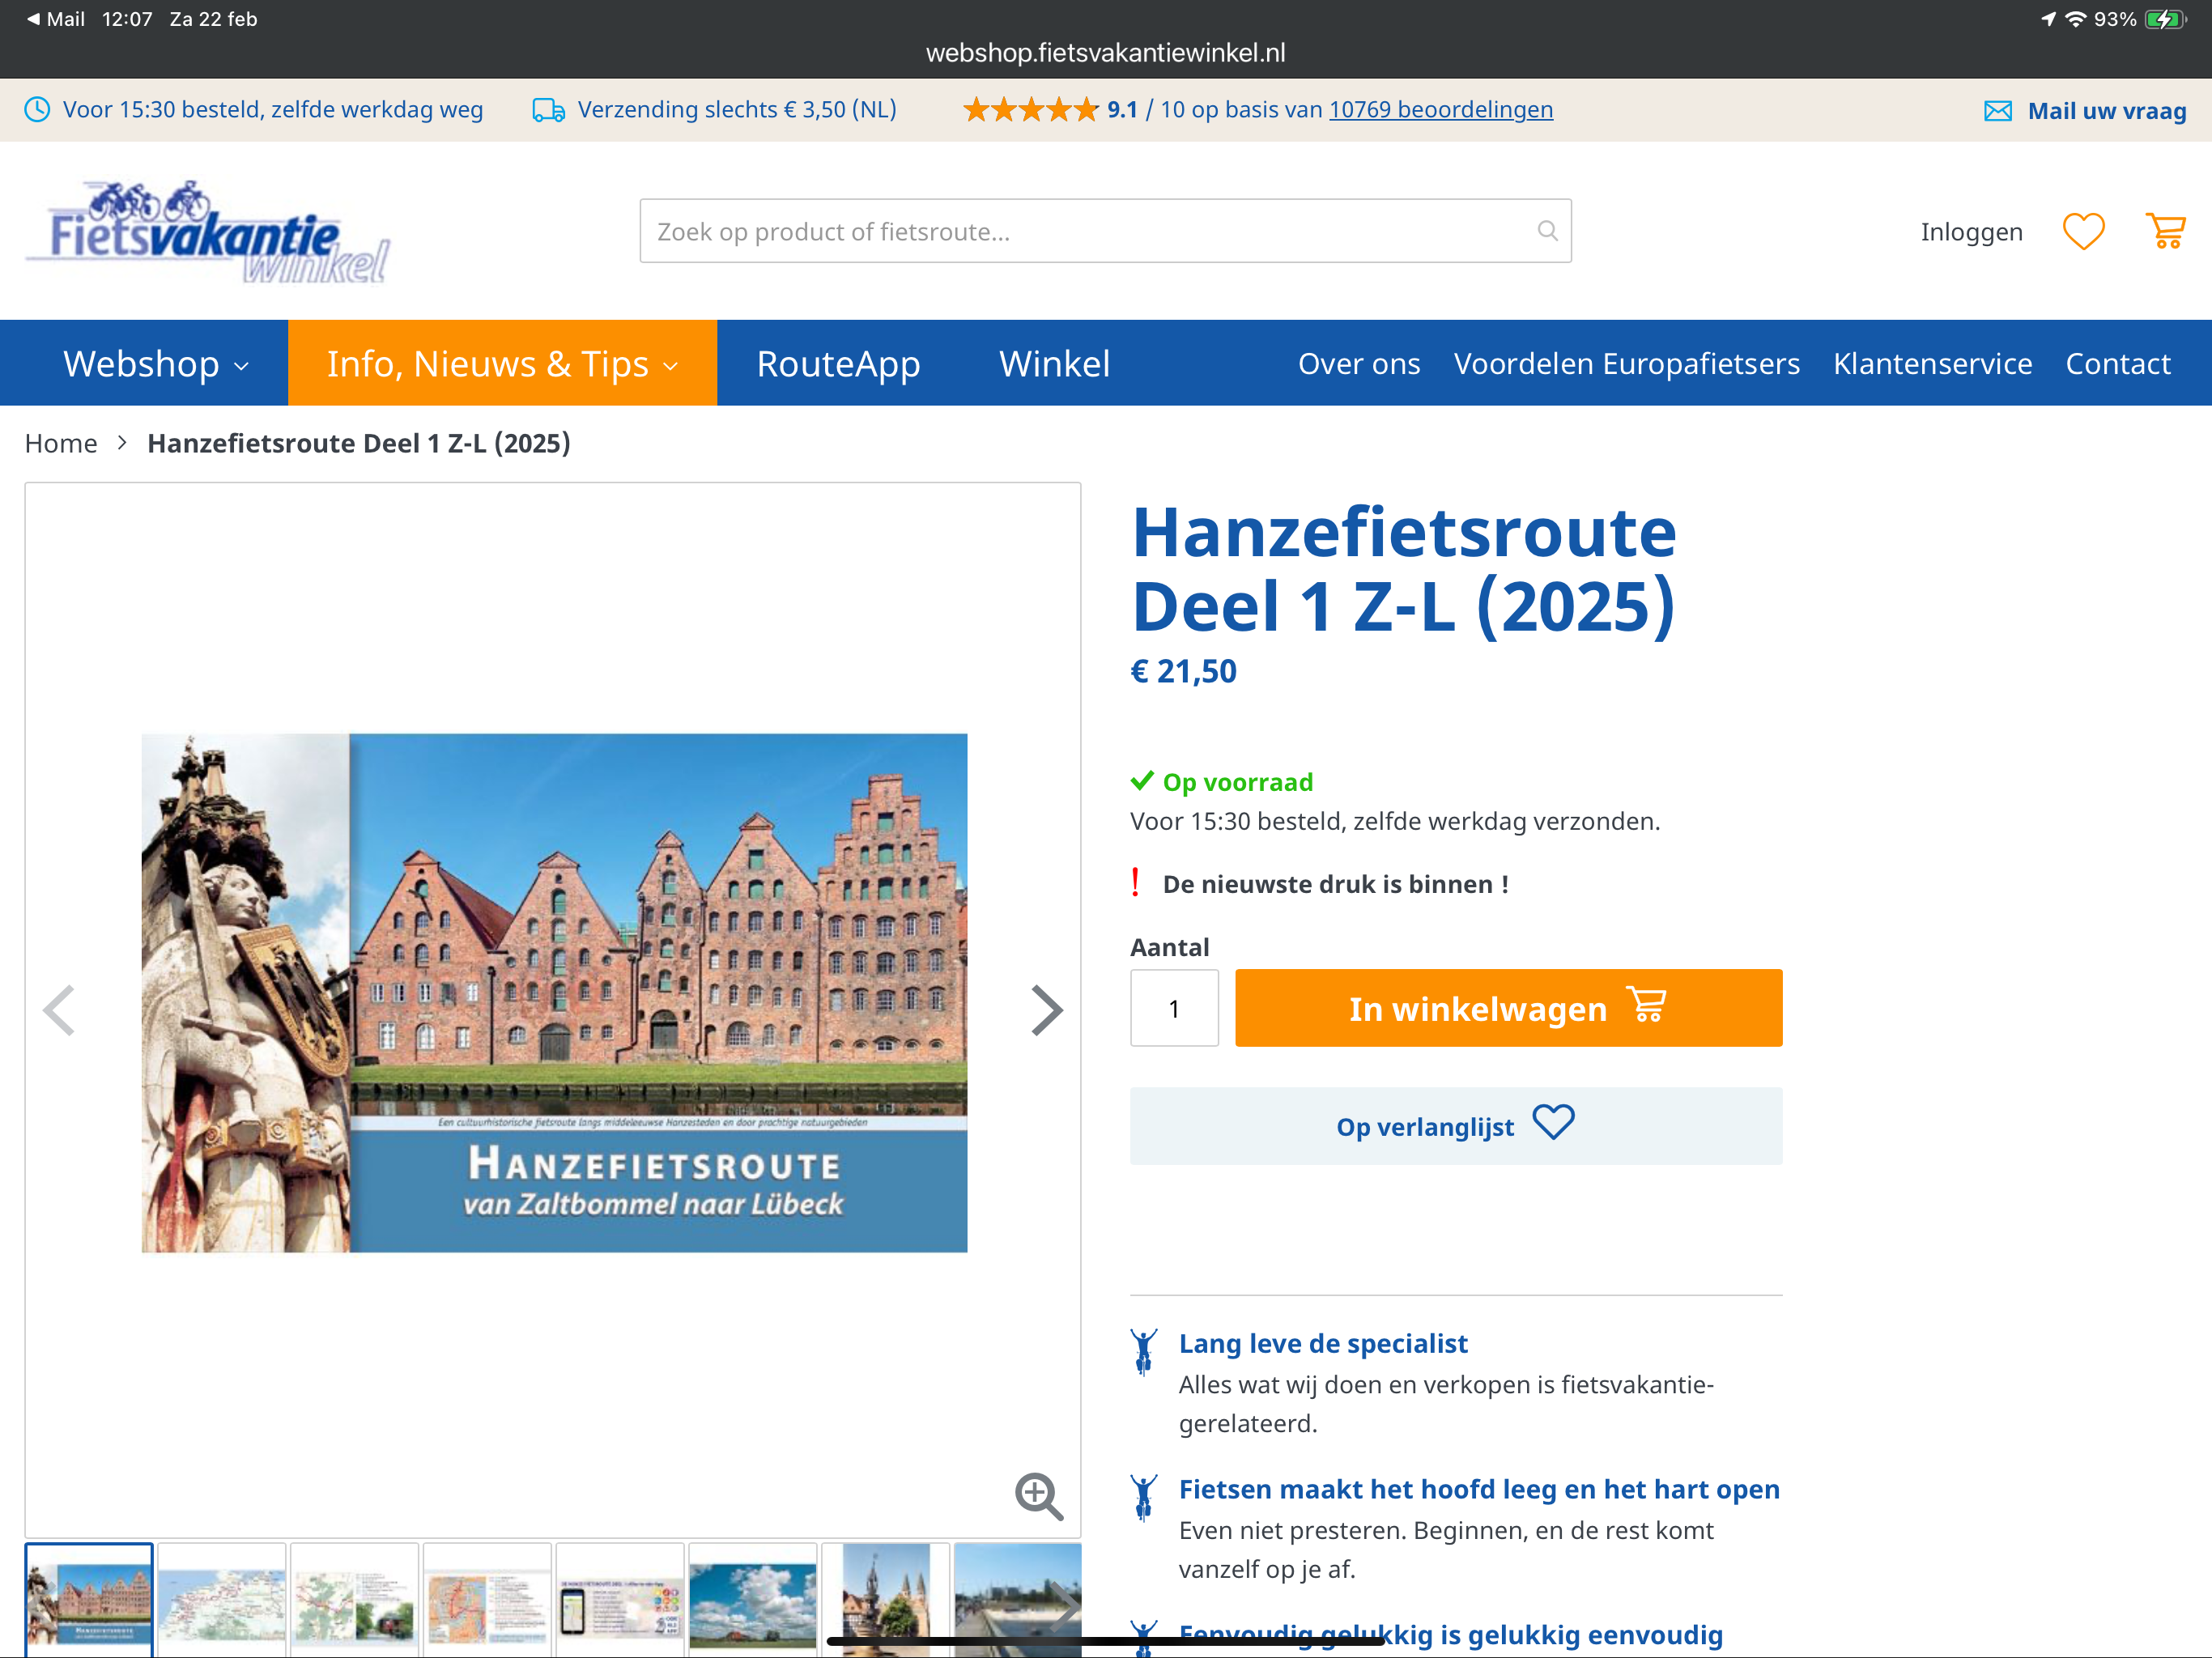
Task: Expand the Webshop dropdown menu
Action: point(155,364)
